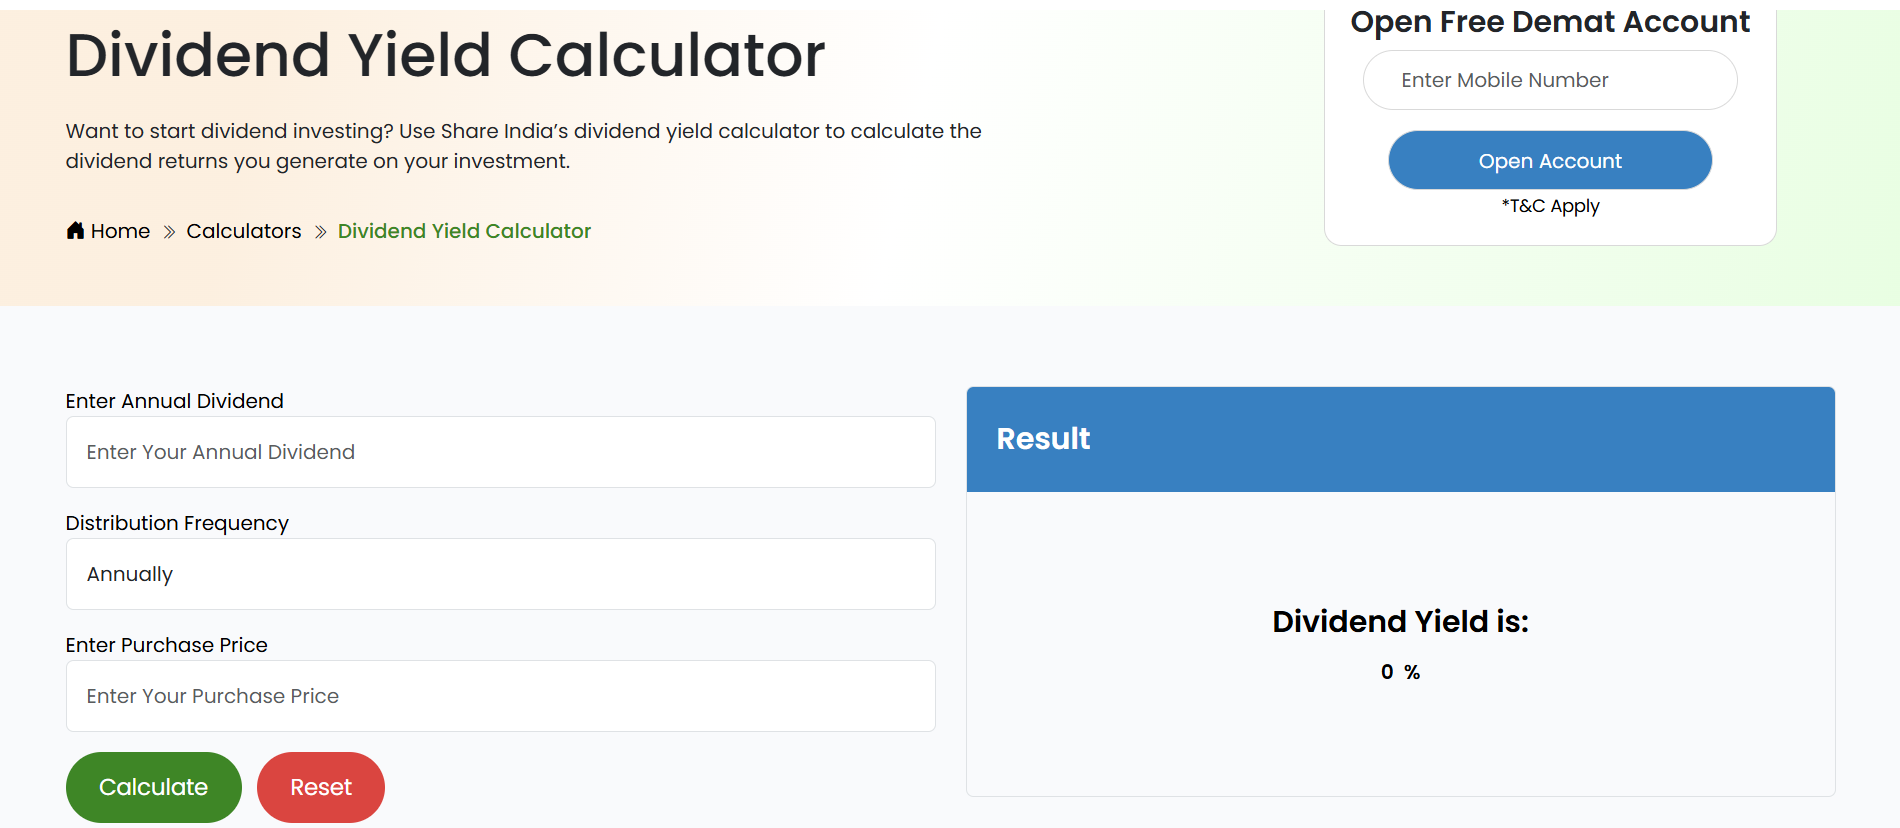Click the Home house icon in breadcrumb
The image size is (1900, 828).
tap(74, 230)
